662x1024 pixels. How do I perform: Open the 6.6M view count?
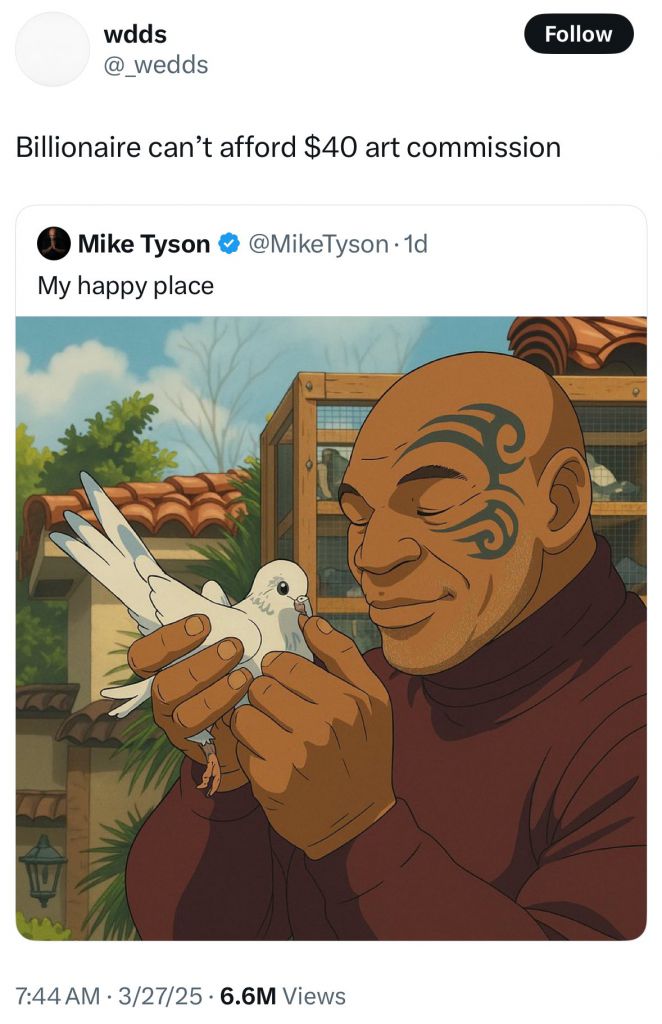248,996
